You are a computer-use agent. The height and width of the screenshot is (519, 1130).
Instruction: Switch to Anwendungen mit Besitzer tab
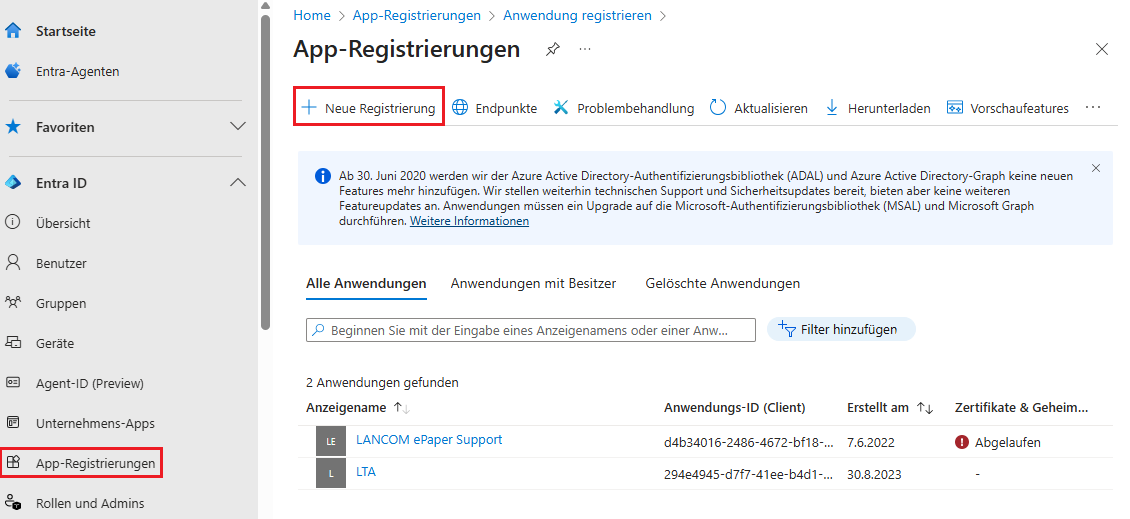[533, 283]
